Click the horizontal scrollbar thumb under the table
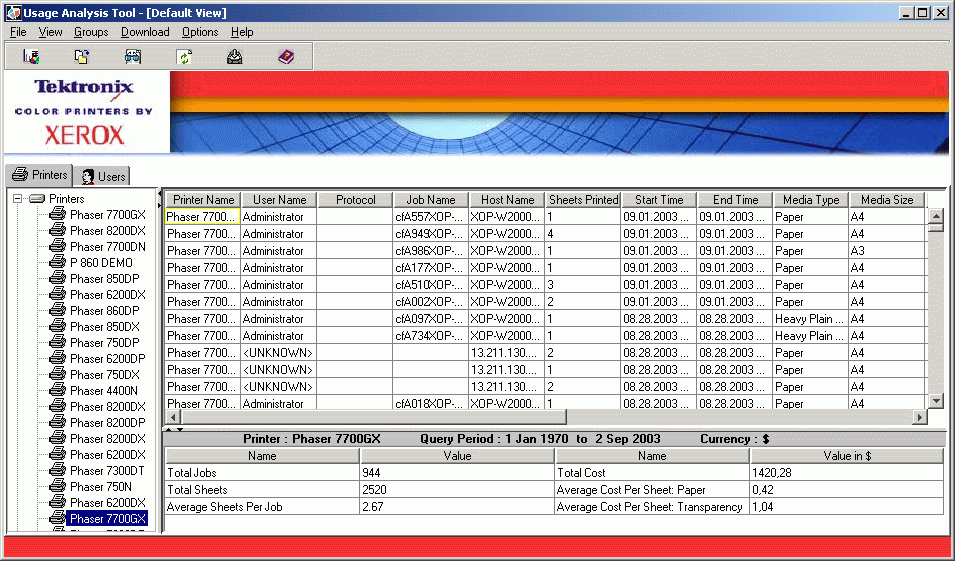The height and width of the screenshot is (561, 955). pyautogui.click(x=373, y=417)
